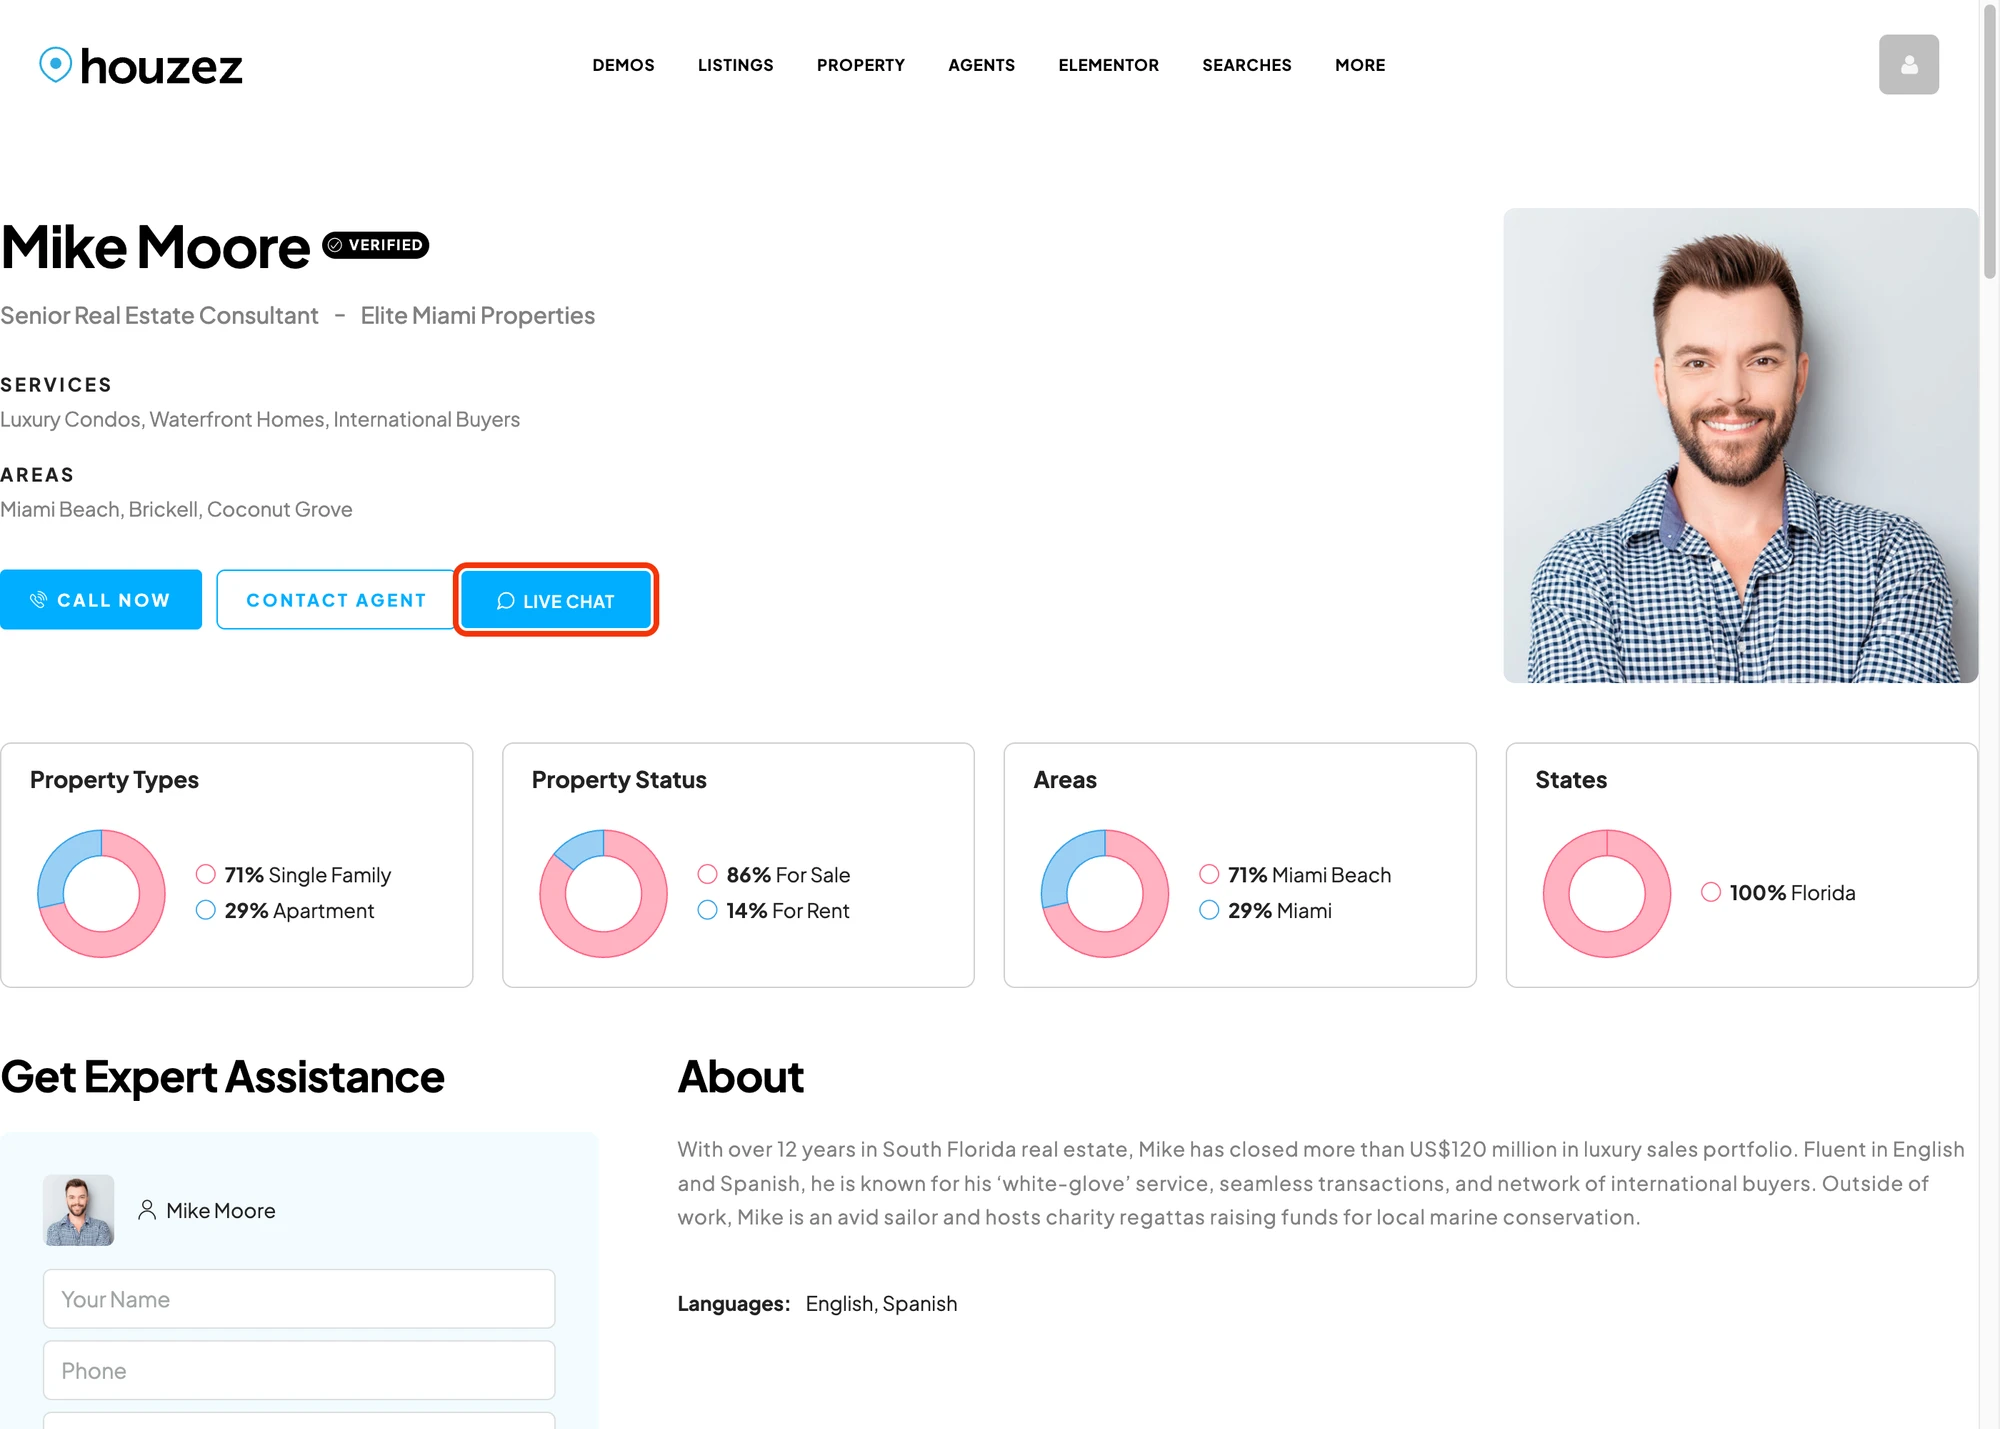Click the 71% Miami Beach legend marker
Viewport: 2000px width, 1429px height.
[x=1209, y=874]
